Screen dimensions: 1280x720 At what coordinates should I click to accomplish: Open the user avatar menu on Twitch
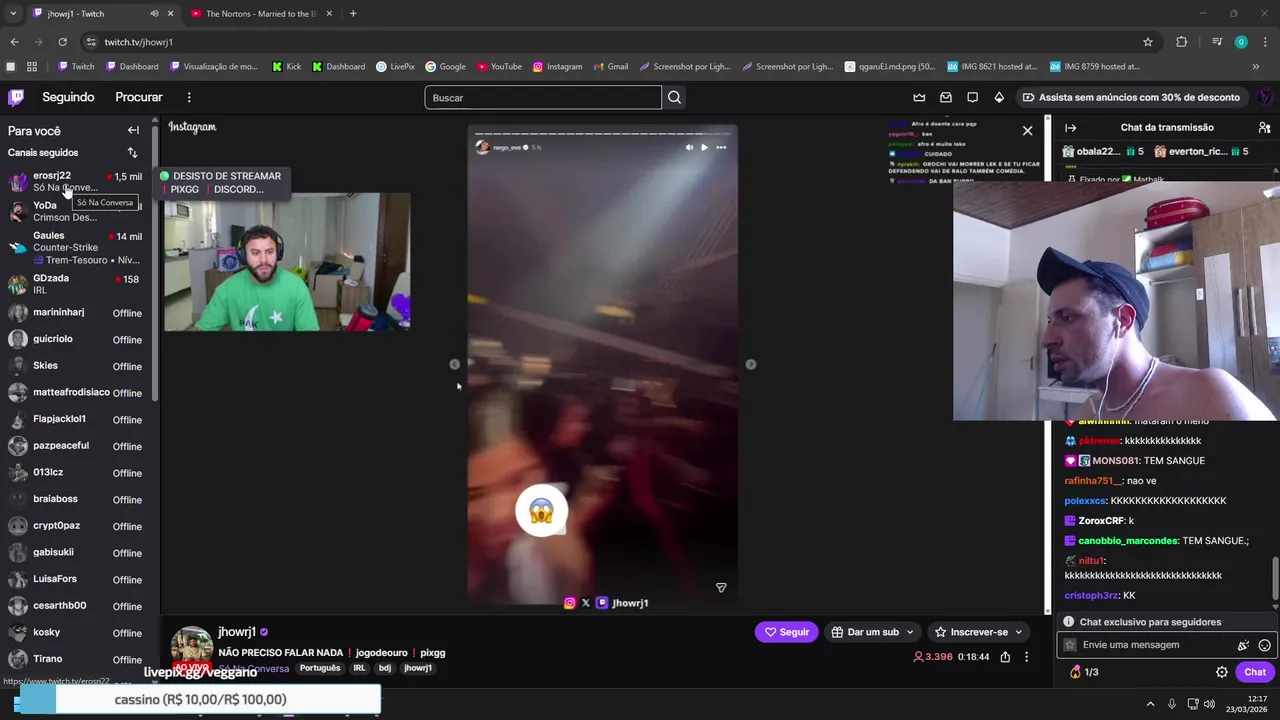point(1264,97)
